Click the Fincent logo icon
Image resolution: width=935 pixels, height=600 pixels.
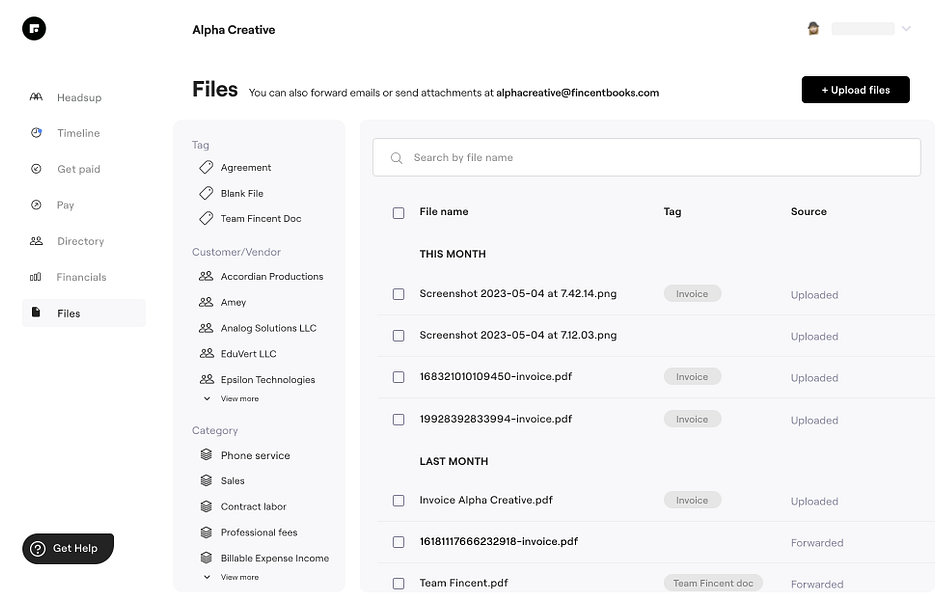(34, 29)
